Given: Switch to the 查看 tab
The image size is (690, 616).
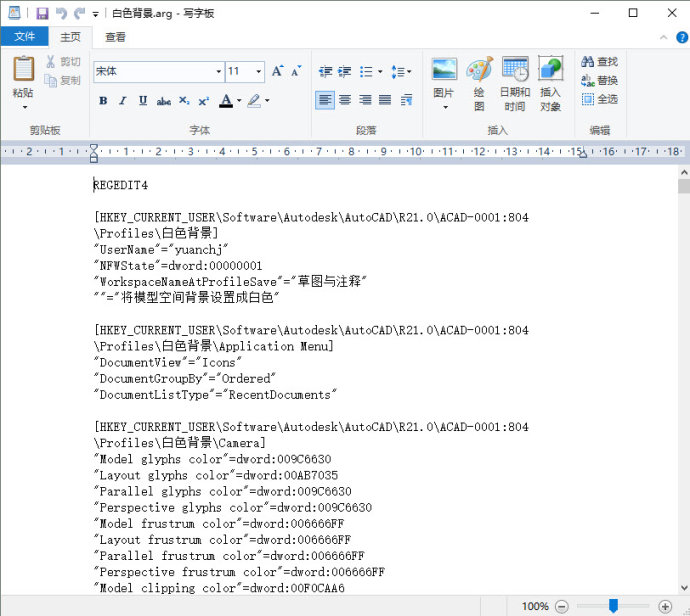Looking at the screenshot, I should pyautogui.click(x=115, y=37).
